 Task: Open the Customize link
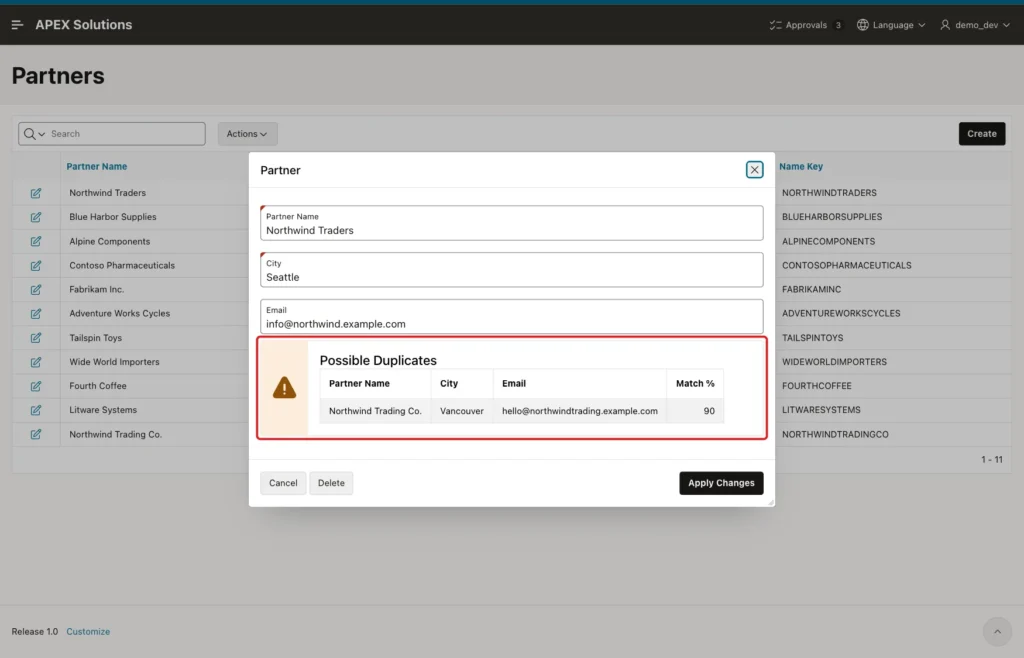pyautogui.click(x=88, y=631)
